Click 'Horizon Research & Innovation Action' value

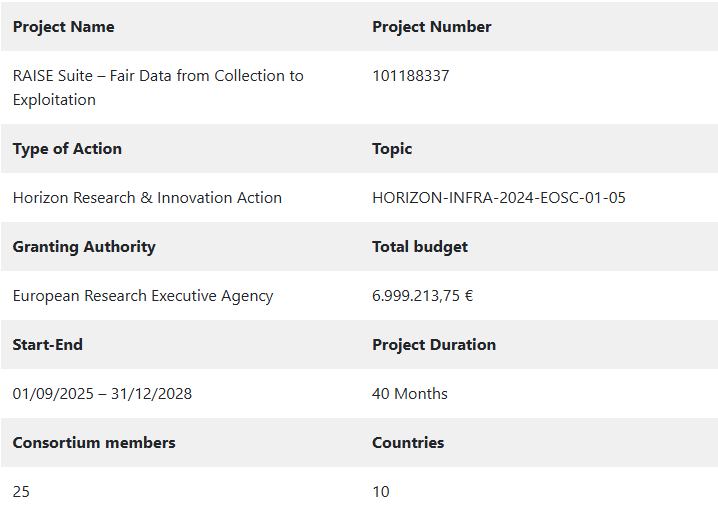point(147,198)
